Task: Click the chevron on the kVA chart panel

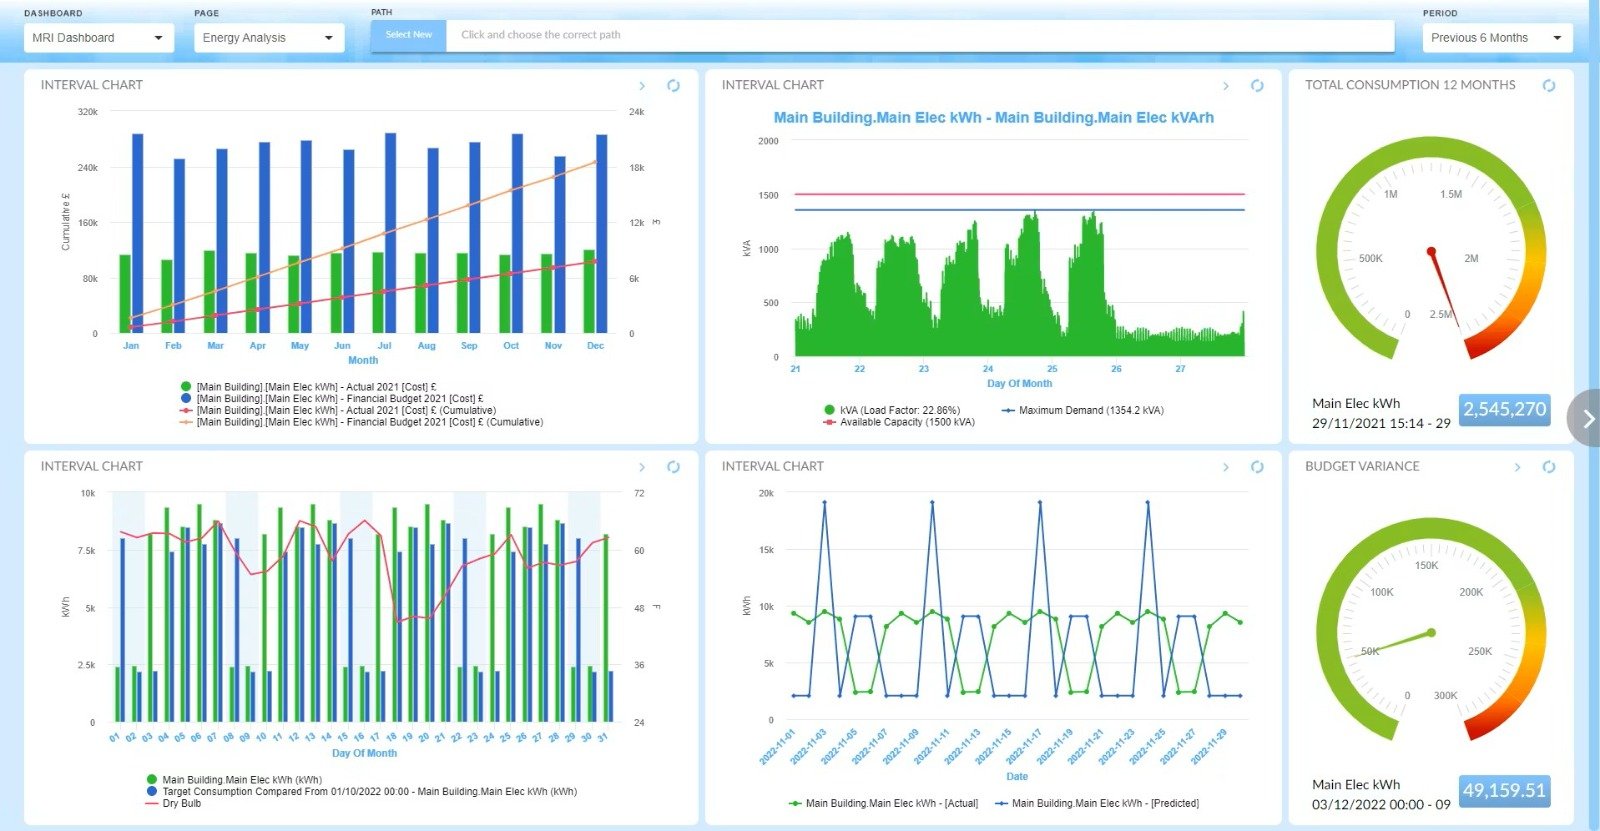Action: (x=1226, y=86)
